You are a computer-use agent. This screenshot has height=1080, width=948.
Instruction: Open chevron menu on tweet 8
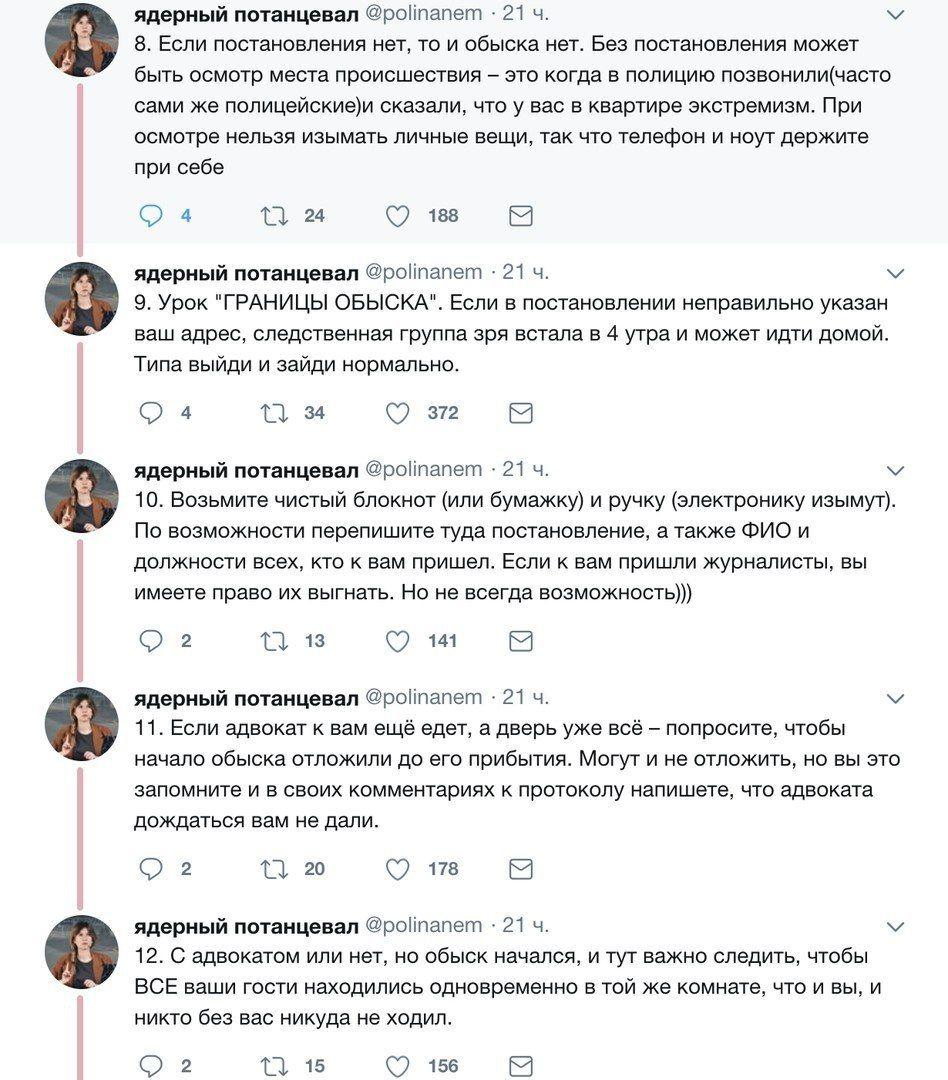pyautogui.click(x=896, y=15)
